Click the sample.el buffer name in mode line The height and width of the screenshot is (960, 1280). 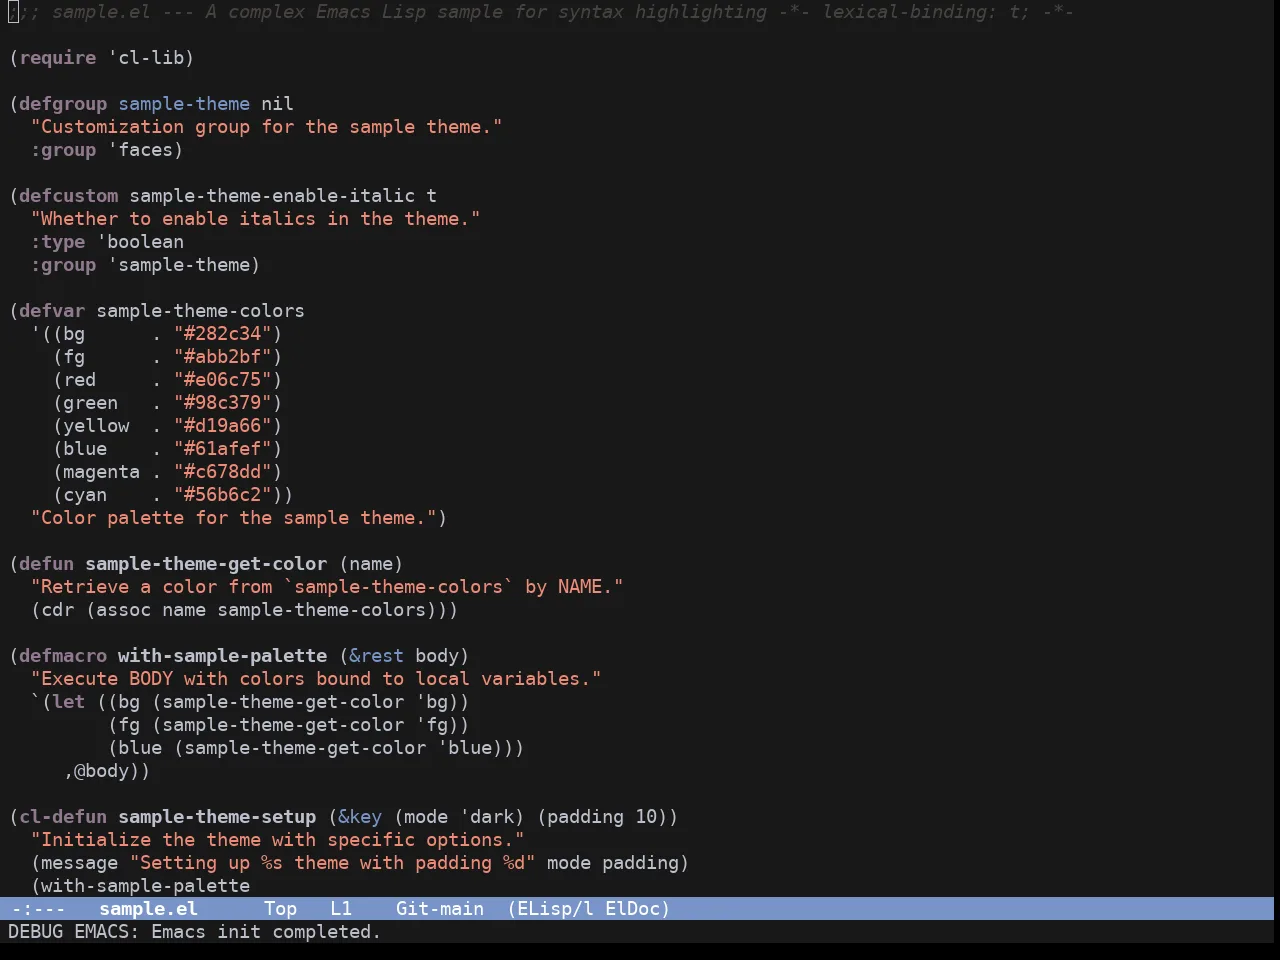coord(148,908)
